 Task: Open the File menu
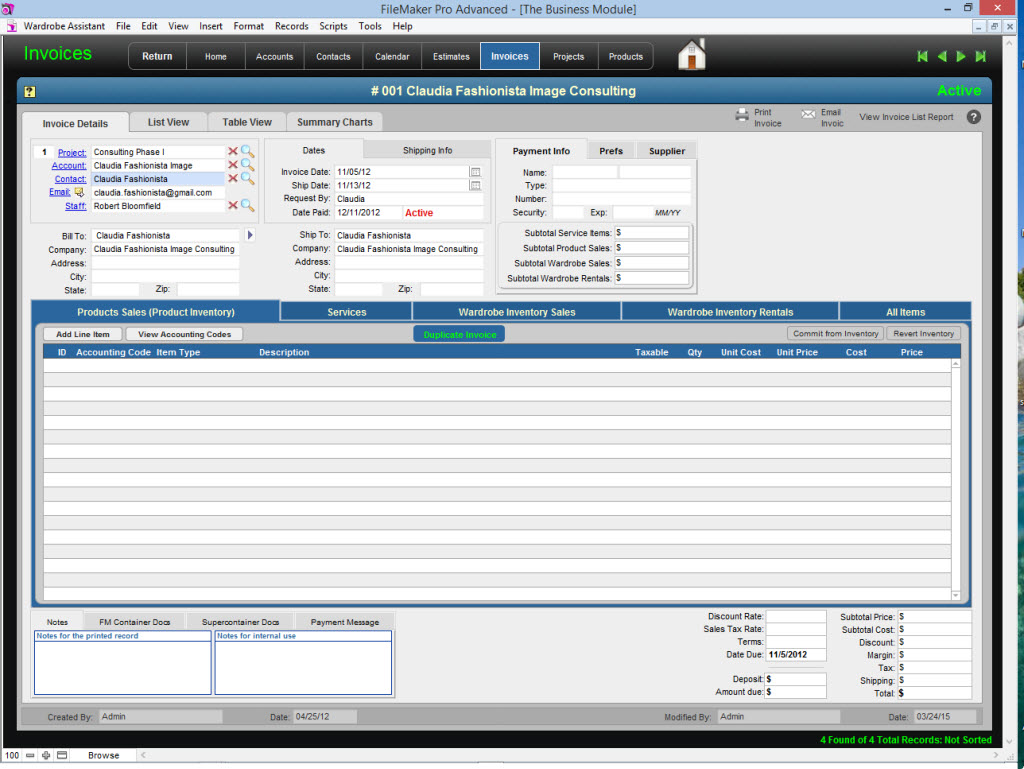[123, 26]
